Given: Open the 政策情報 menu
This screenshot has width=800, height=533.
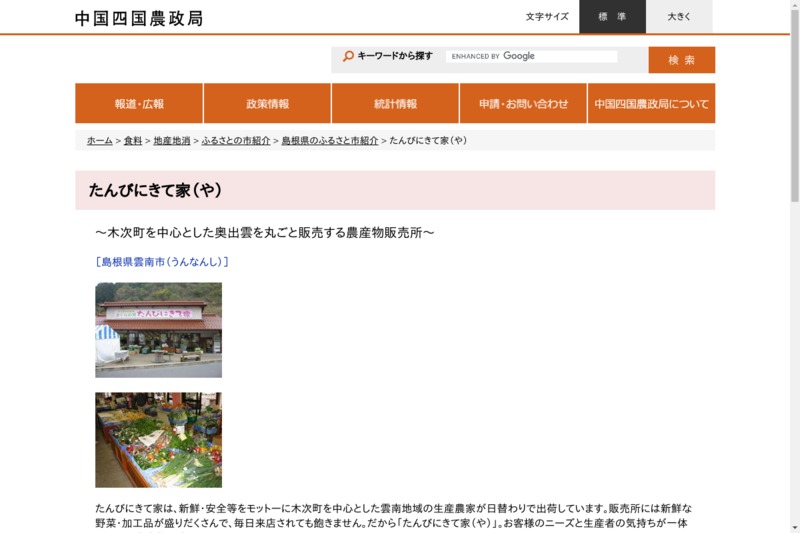Looking at the screenshot, I should 267,104.
